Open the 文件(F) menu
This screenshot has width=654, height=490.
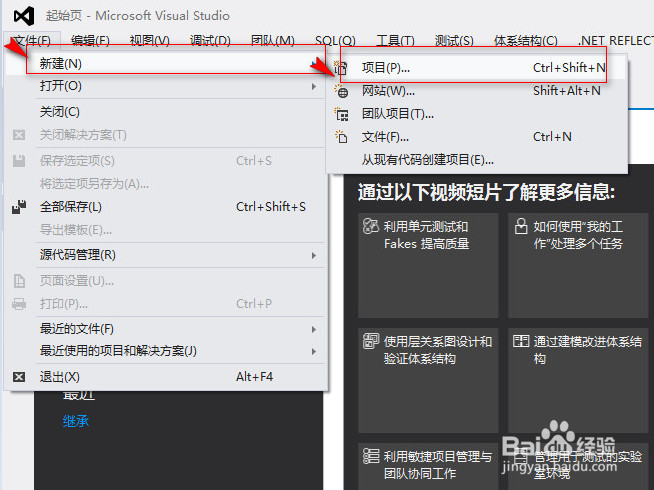tap(32, 40)
